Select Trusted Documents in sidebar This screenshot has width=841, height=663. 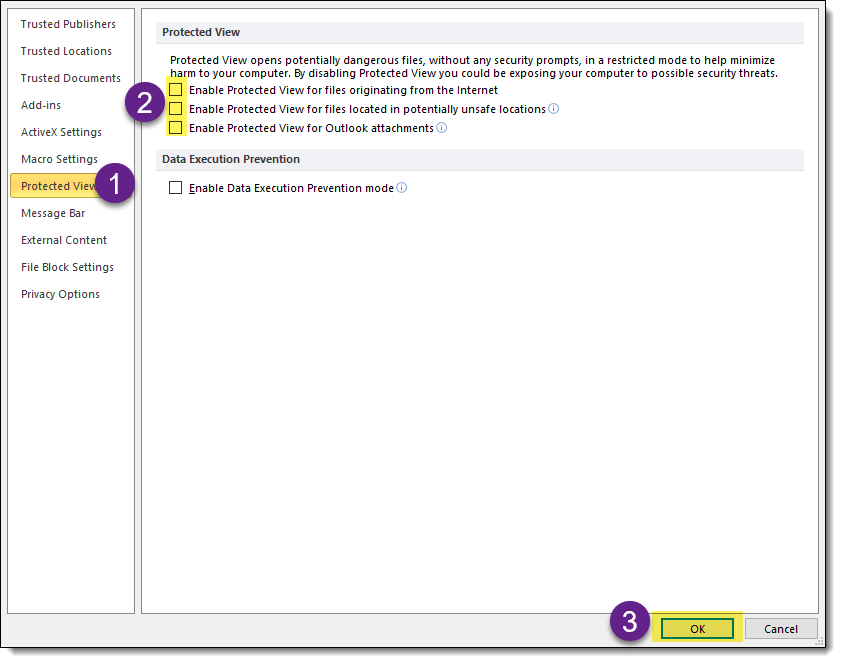pos(70,78)
